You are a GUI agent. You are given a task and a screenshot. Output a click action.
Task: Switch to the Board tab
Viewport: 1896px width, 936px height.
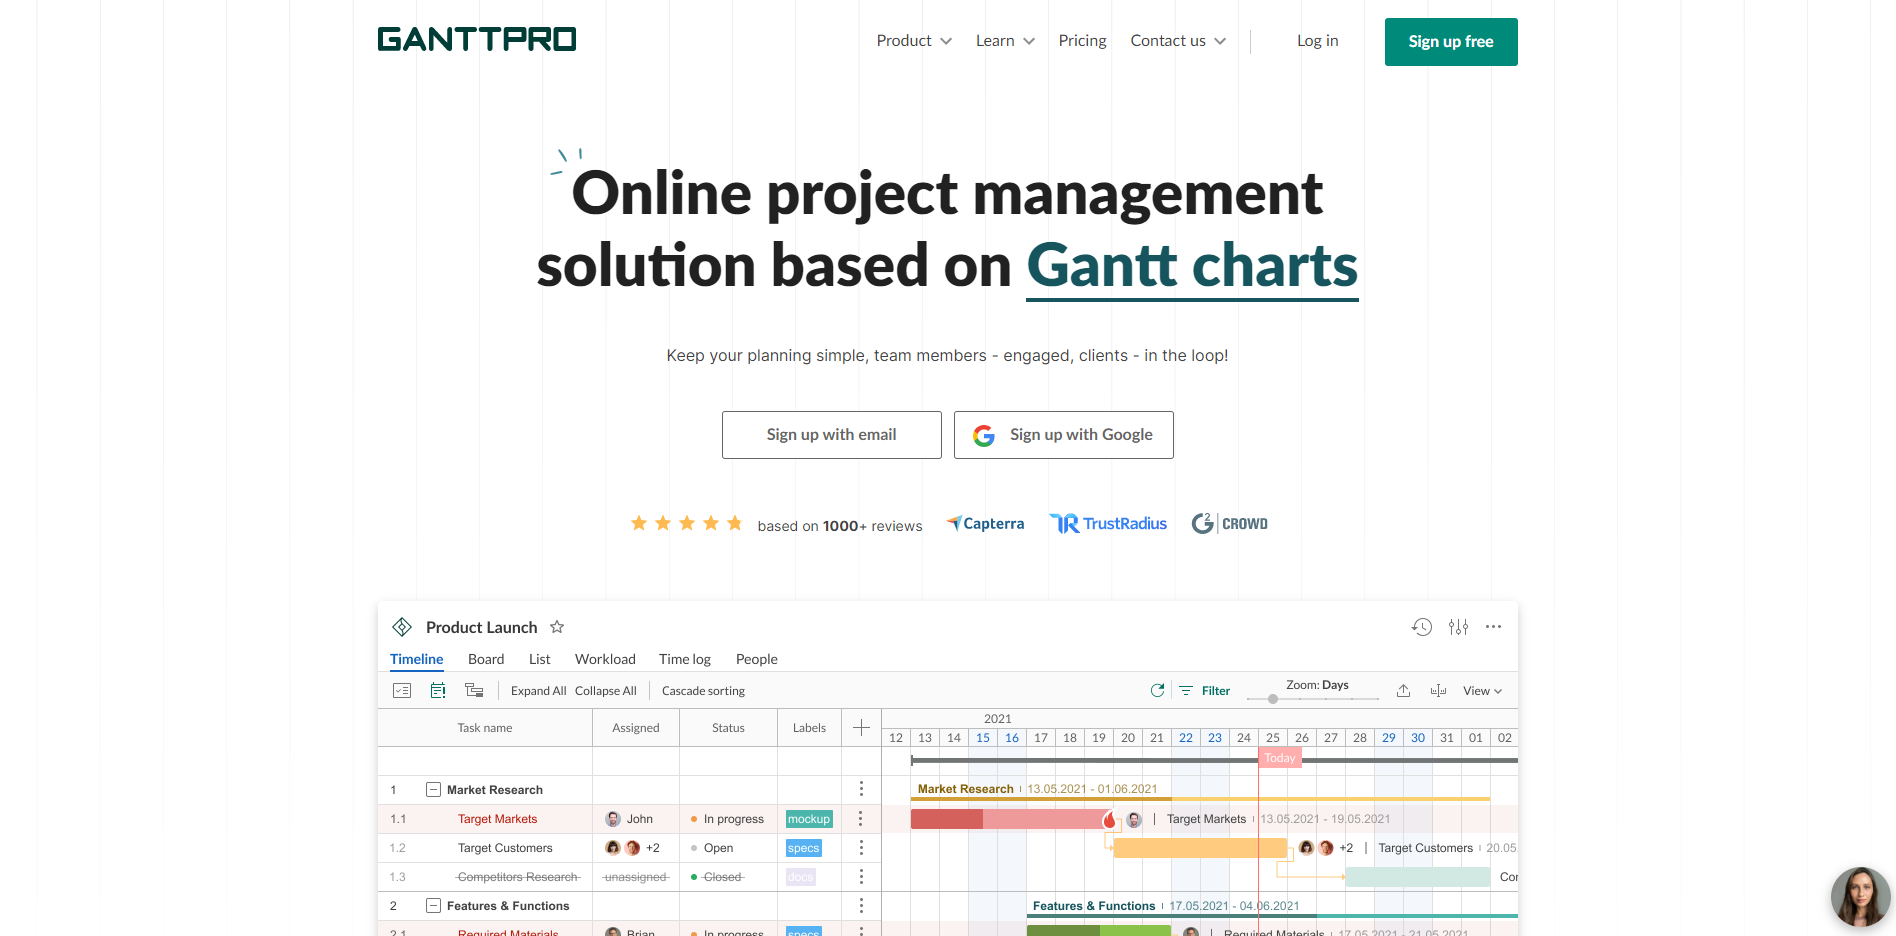tap(486, 659)
